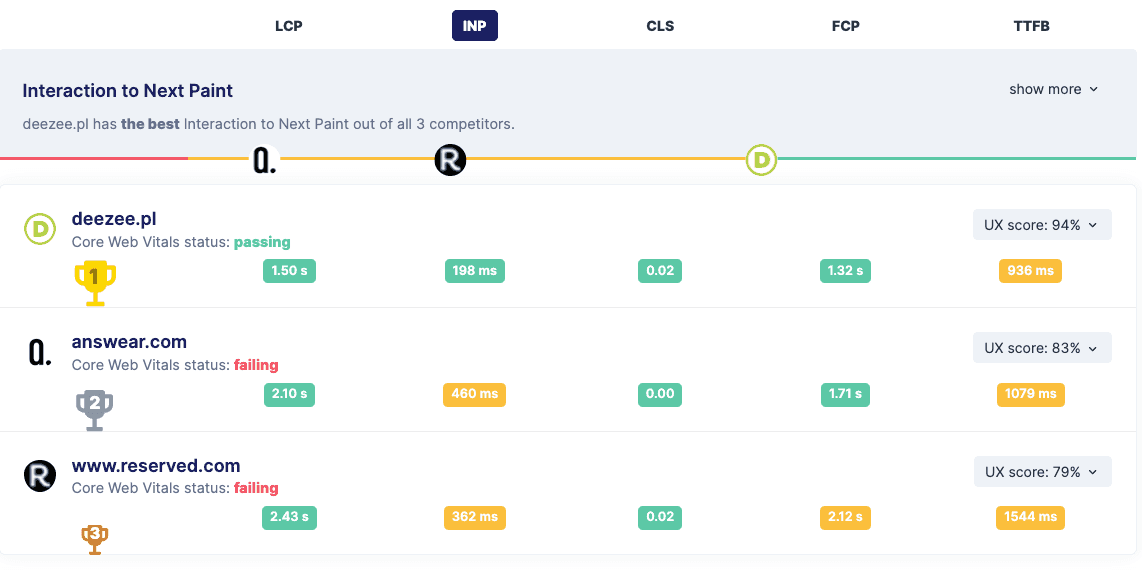Click the deezee.pl logo icon in row
Screen dimensions: 1142x570
click(39, 229)
